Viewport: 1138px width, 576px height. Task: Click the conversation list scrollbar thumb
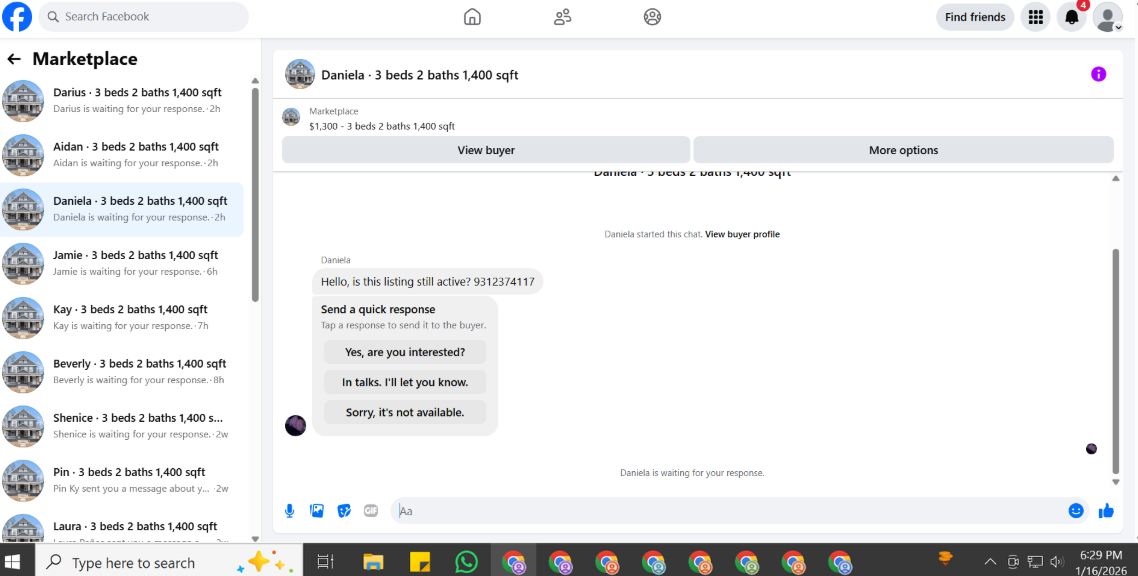pos(255,194)
